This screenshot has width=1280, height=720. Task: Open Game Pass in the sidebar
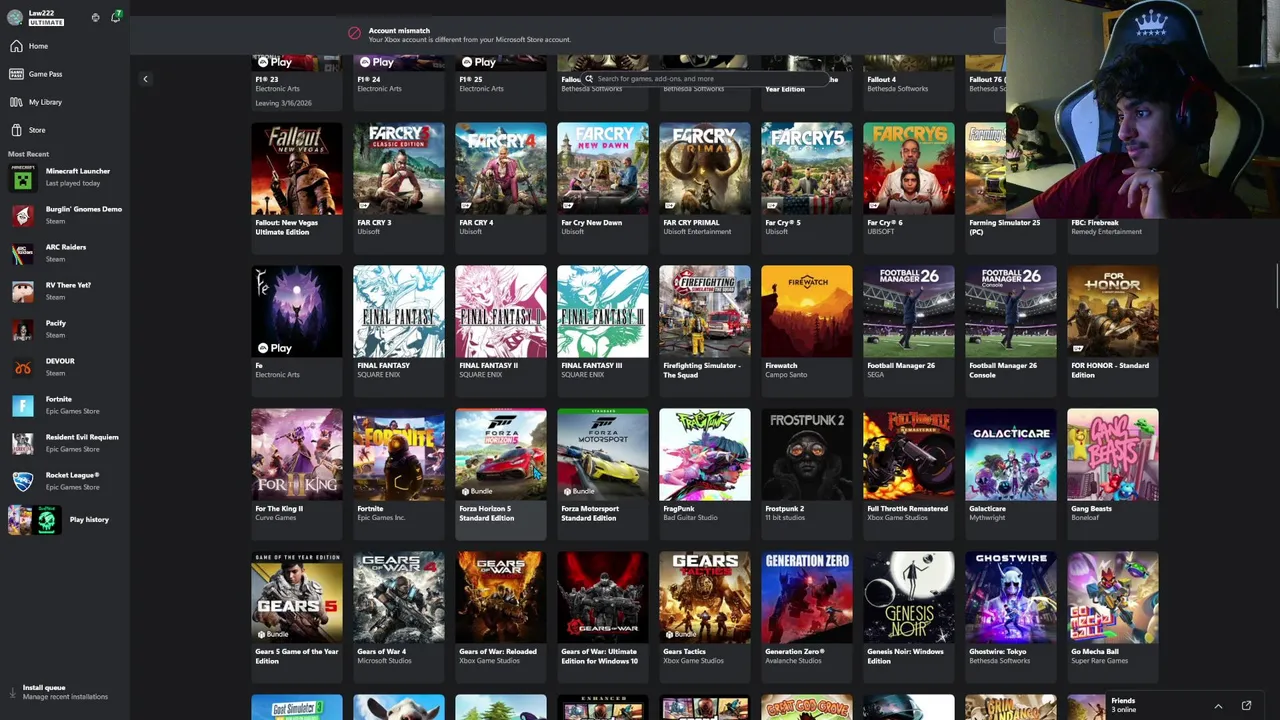coord(64,74)
